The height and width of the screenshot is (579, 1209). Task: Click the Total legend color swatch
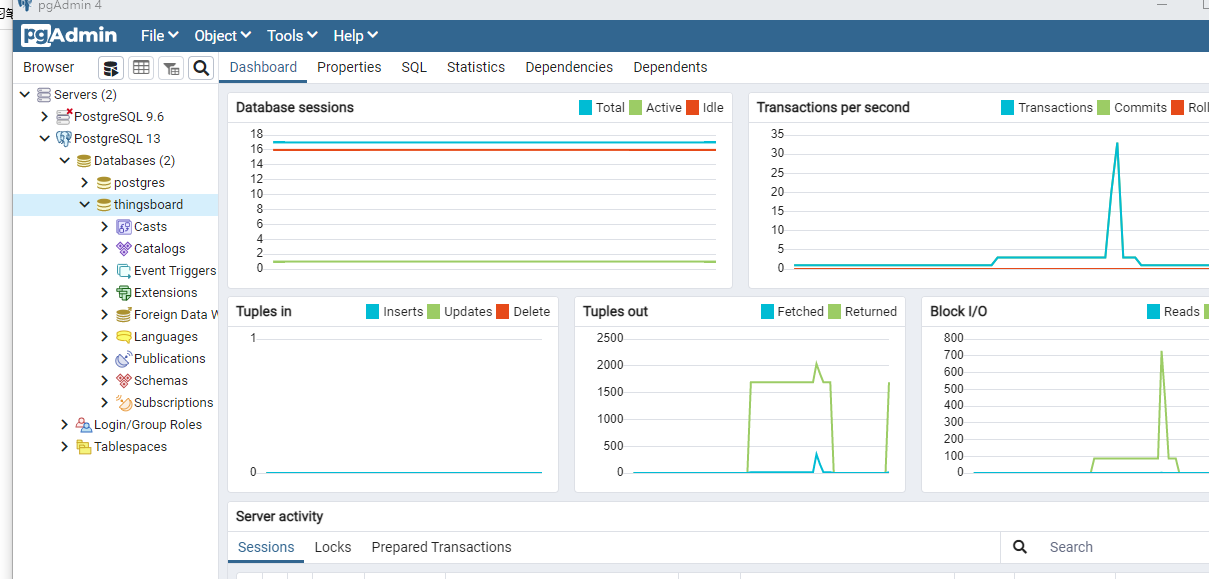pos(586,107)
